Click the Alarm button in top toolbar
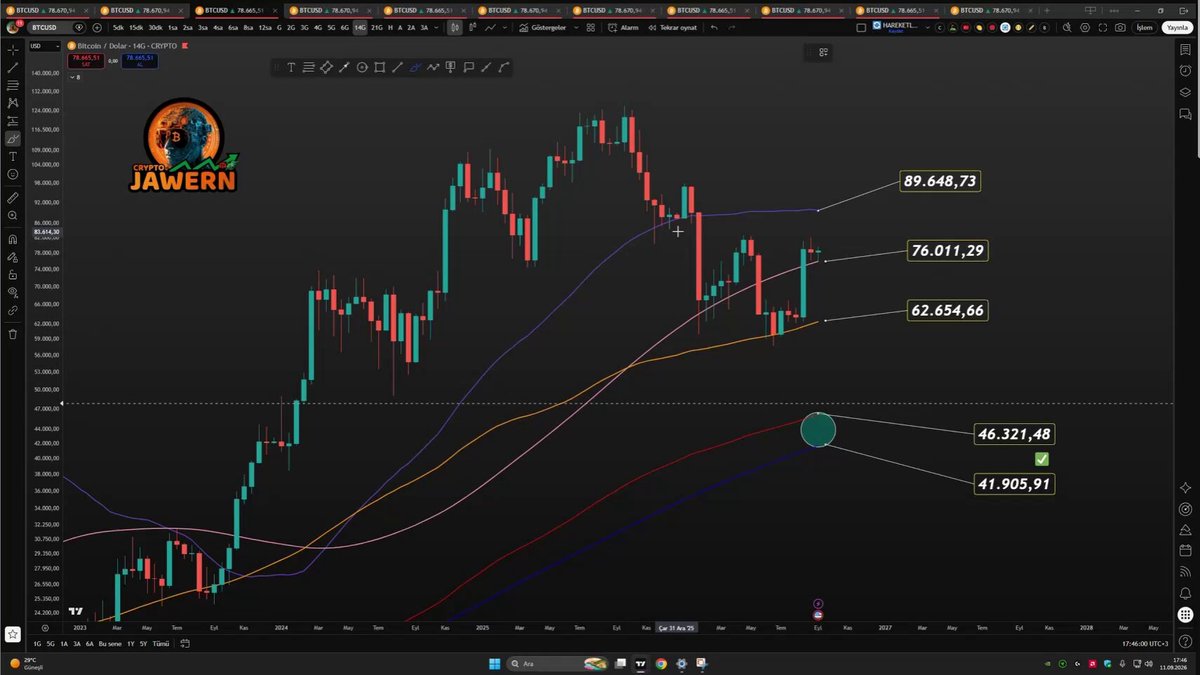Image resolution: width=1200 pixels, height=675 pixels. (624, 28)
